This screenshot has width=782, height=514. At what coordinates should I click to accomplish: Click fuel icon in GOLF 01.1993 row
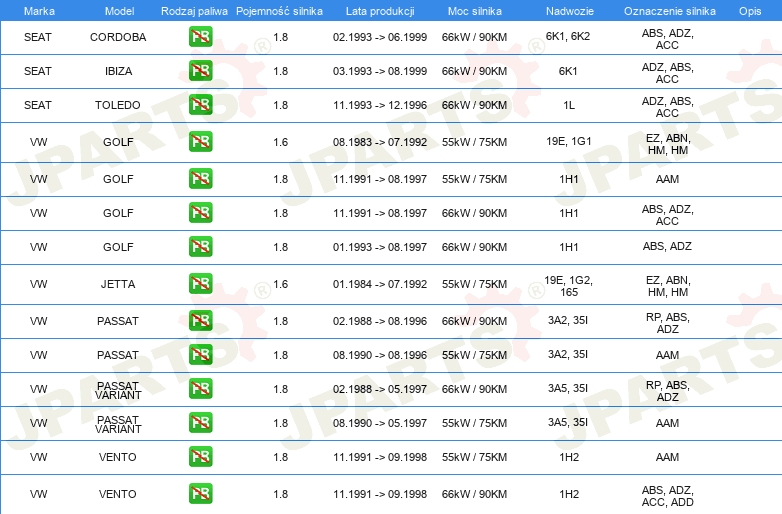point(200,246)
